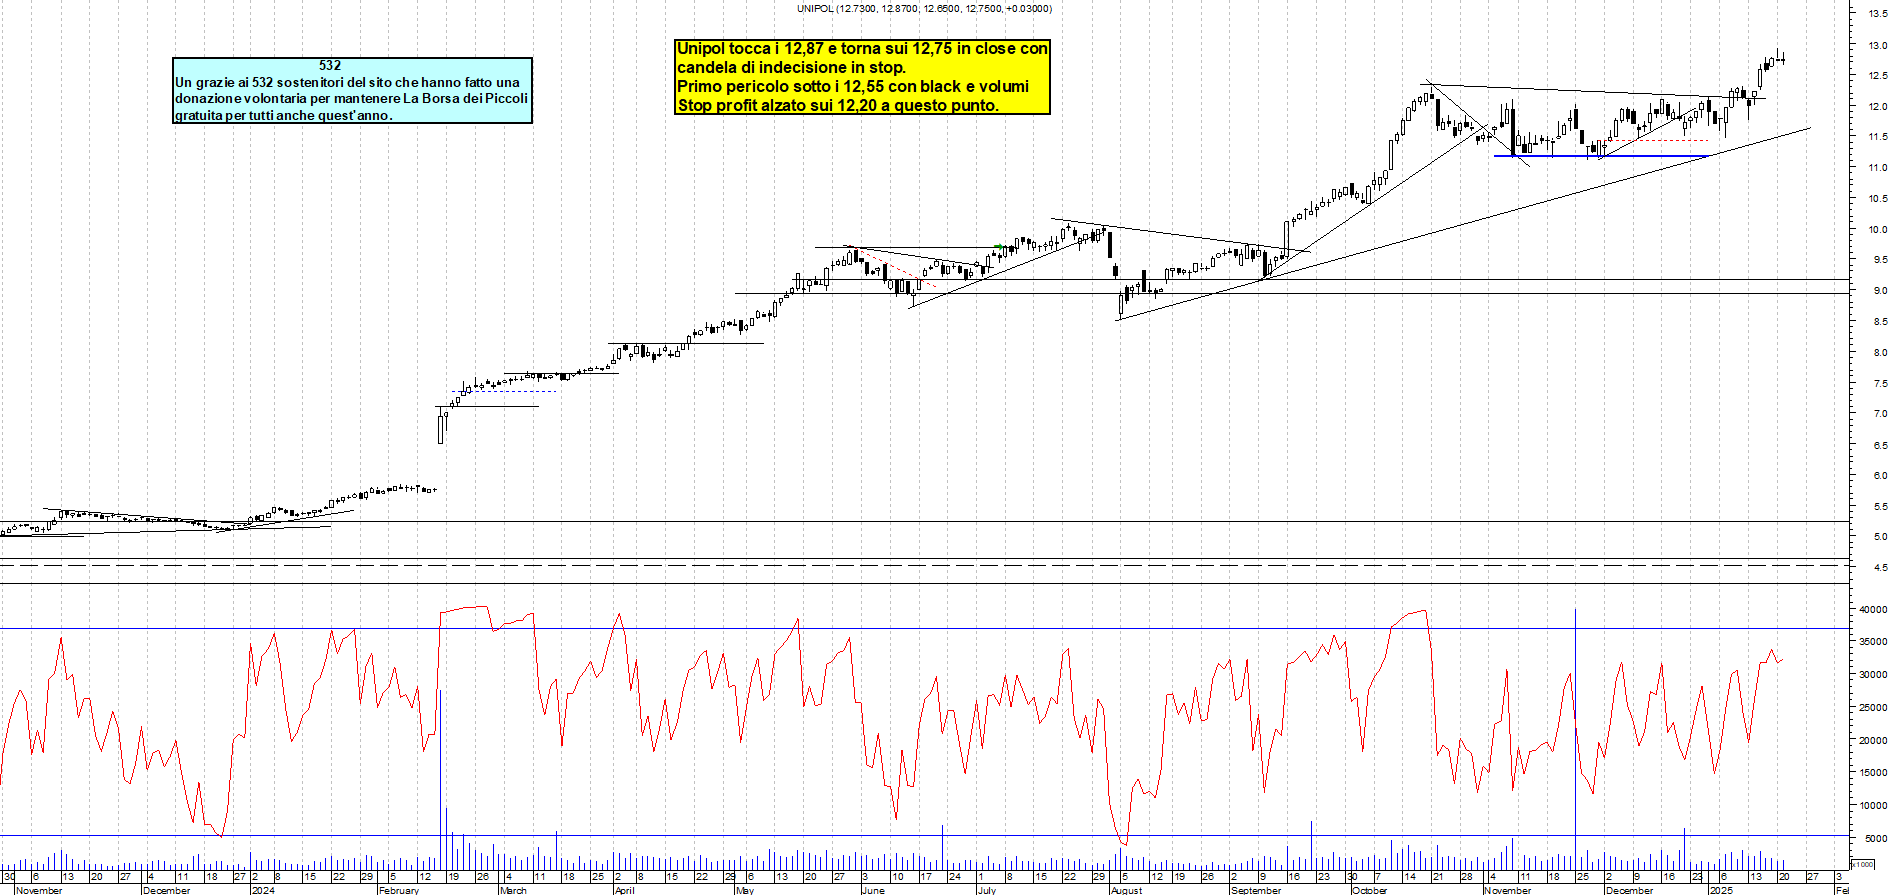Viewport: 1890px width, 895px height.
Task: Click the 9.5 price axis label
Action: pos(1880,260)
